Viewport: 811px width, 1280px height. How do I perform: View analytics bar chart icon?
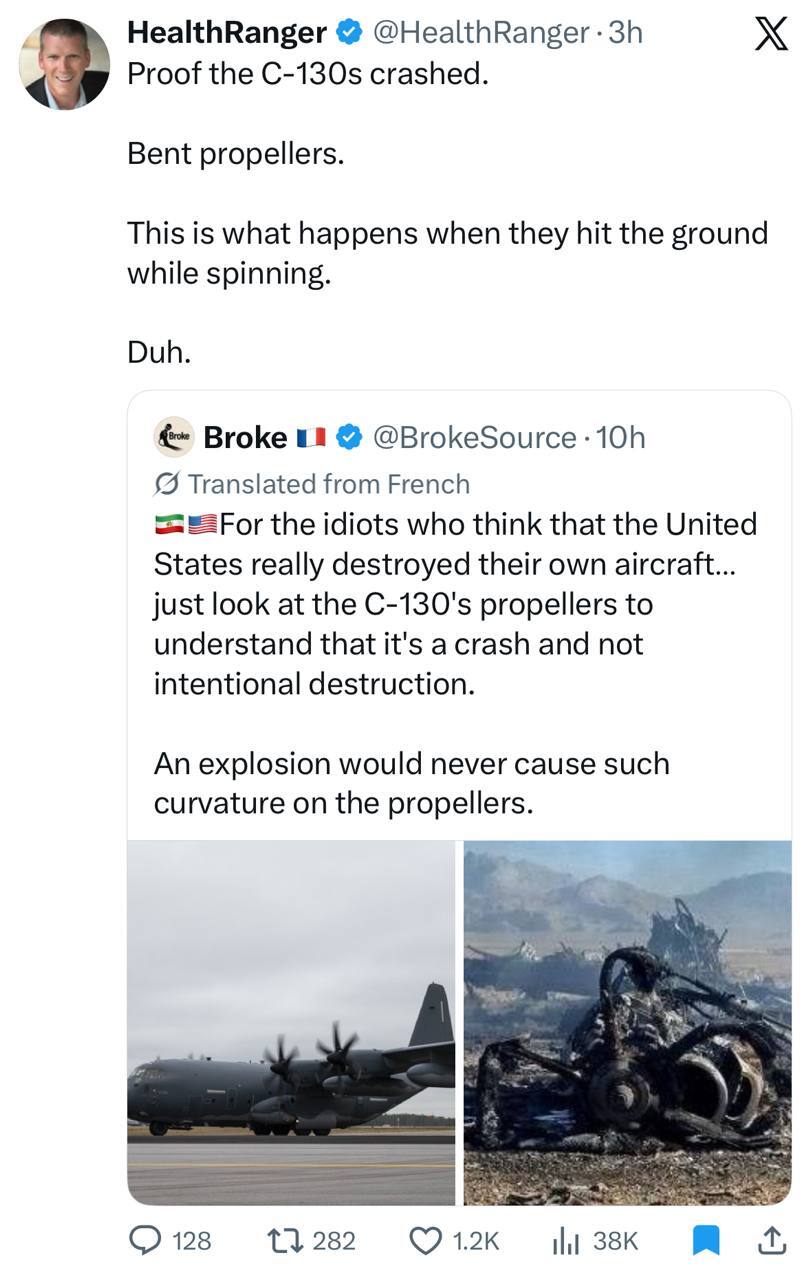coord(567,1241)
